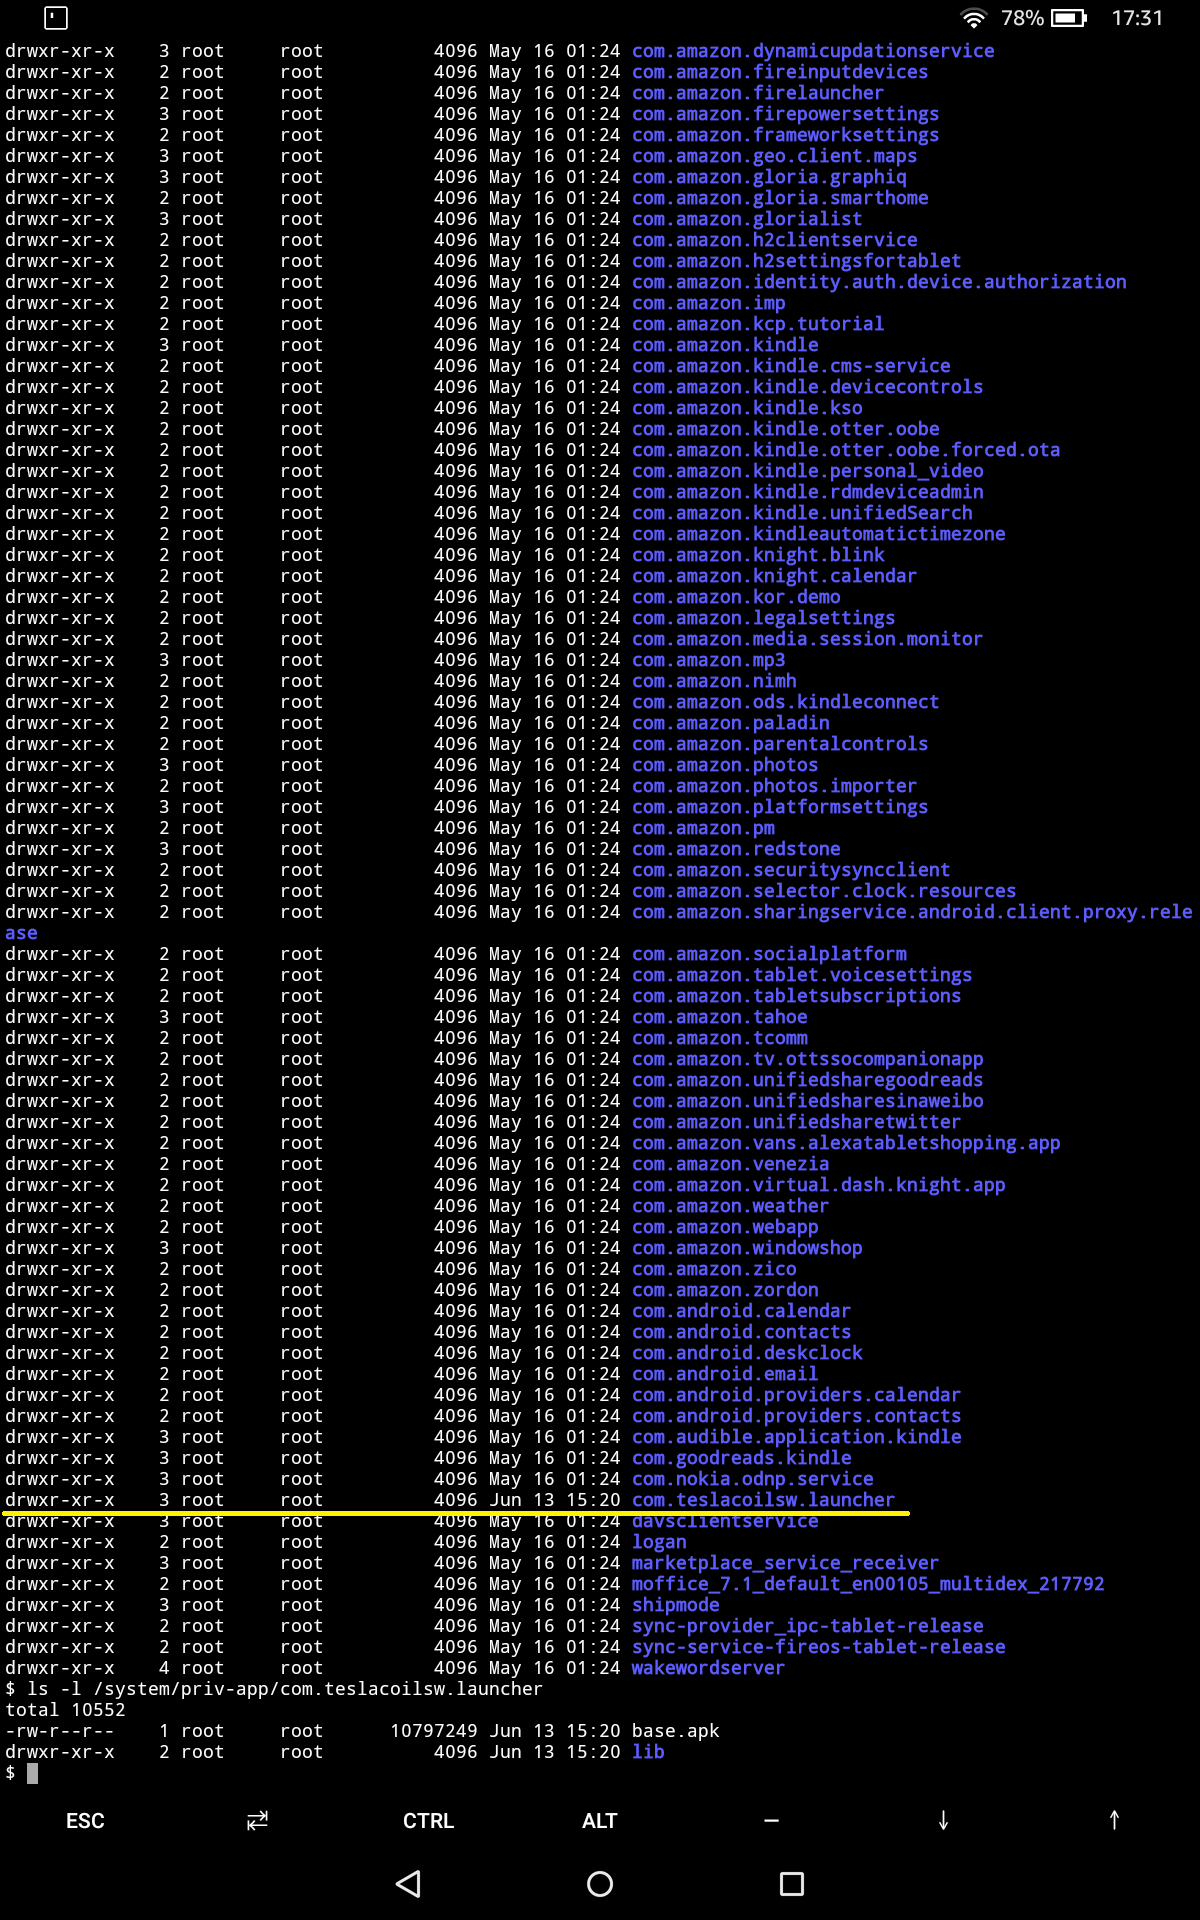Select the logan directory entry

(x=659, y=1542)
